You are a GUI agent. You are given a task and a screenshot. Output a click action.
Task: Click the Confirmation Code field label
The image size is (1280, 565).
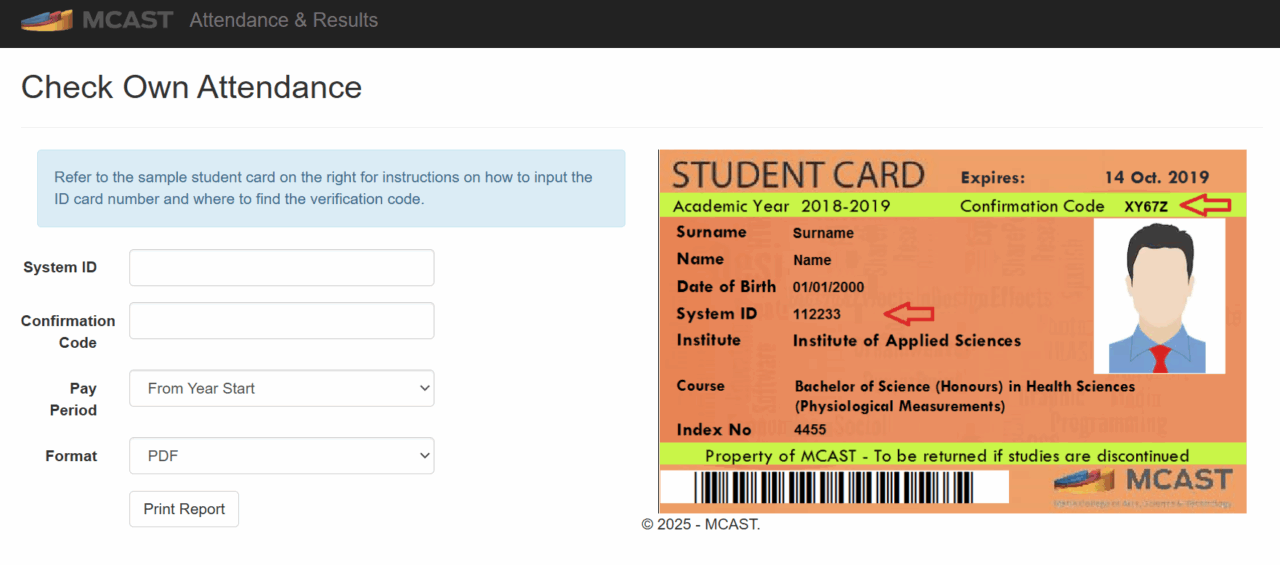pos(68,331)
